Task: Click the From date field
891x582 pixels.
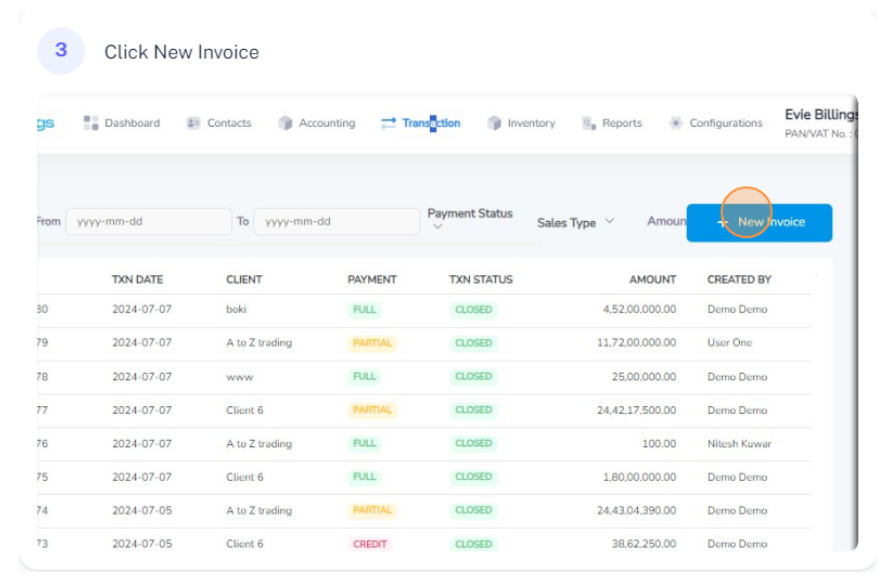Action: point(149,222)
